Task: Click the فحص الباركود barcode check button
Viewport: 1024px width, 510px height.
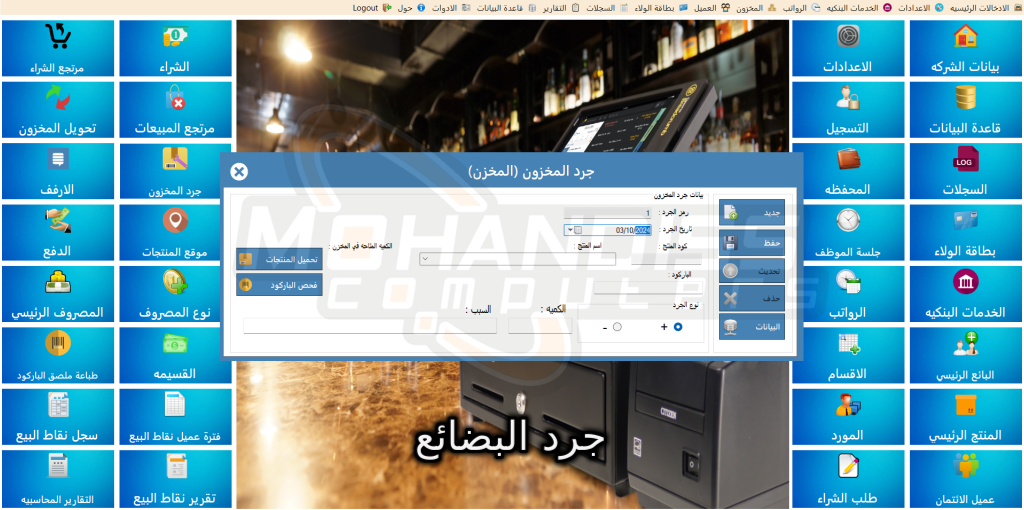Action: click(279, 285)
